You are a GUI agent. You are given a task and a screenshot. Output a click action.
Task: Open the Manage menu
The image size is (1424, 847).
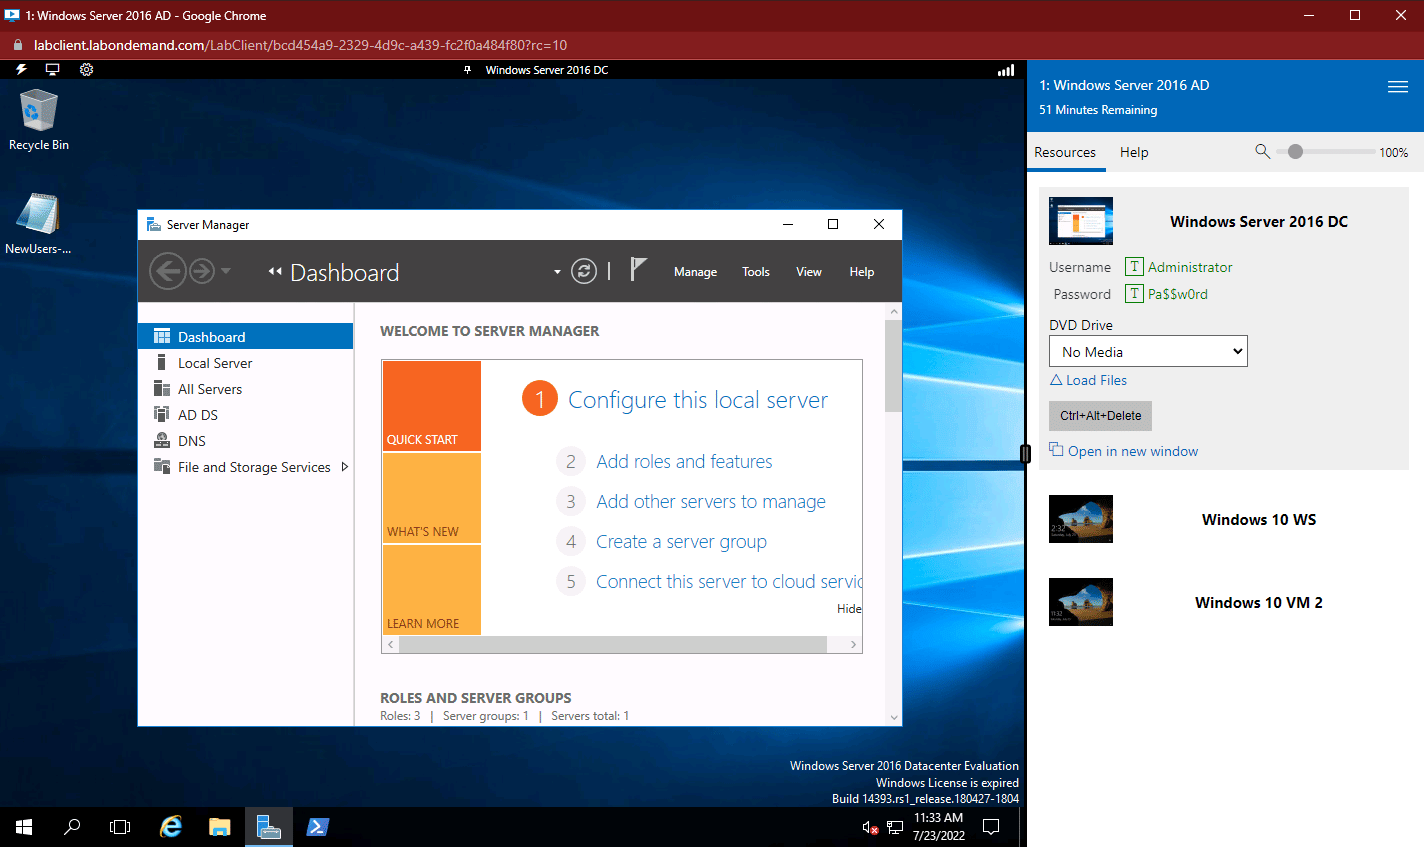click(695, 272)
